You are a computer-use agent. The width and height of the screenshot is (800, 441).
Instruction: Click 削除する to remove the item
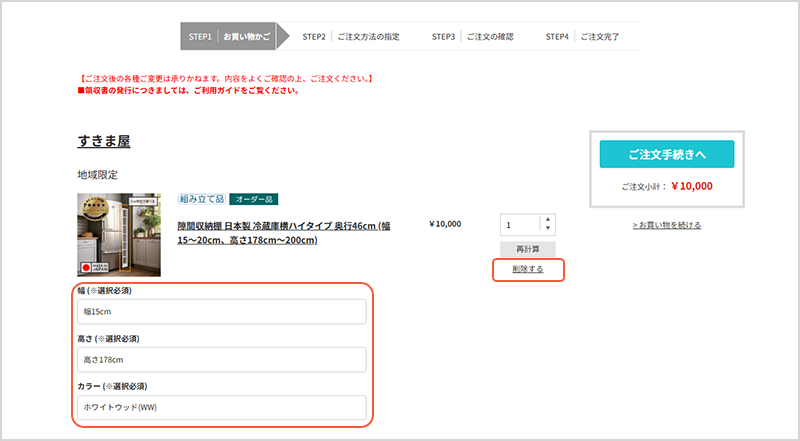pyautogui.click(x=527, y=269)
